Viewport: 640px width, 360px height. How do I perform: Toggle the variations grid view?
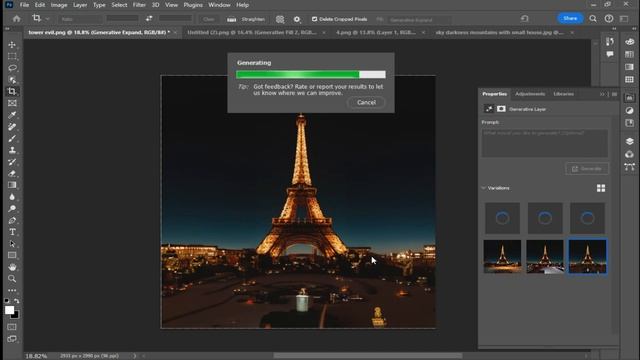pos(601,188)
